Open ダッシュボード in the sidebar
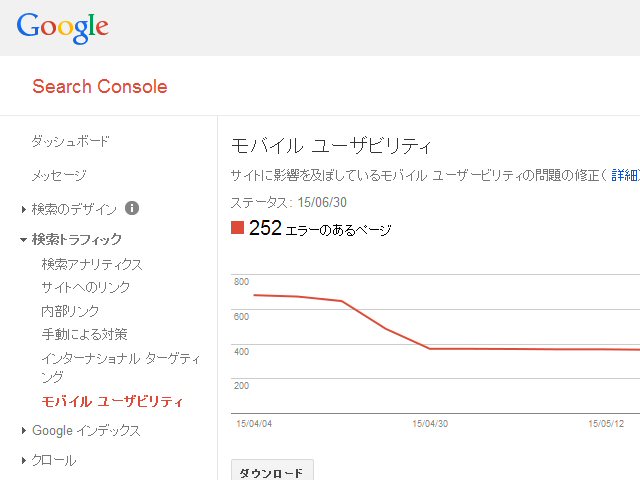Viewport: 640px width, 480px height. [70, 141]
